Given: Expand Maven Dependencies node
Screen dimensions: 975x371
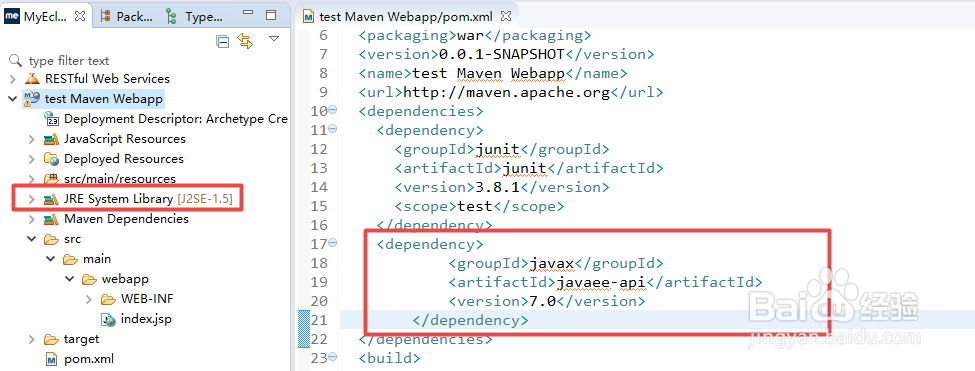Looking at the screenshot, I should pyautogui.click(x=32, y=219).
